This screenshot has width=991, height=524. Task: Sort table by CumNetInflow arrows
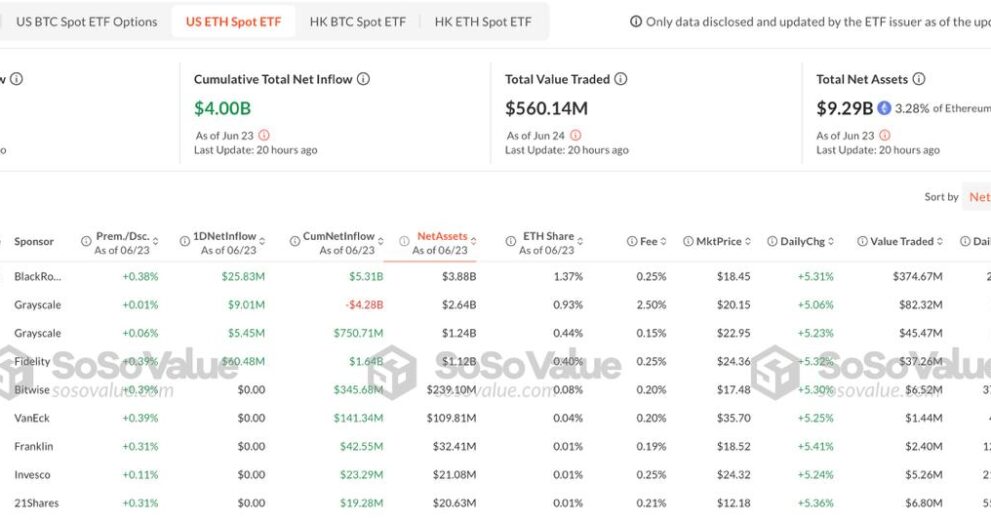[381, 241]
